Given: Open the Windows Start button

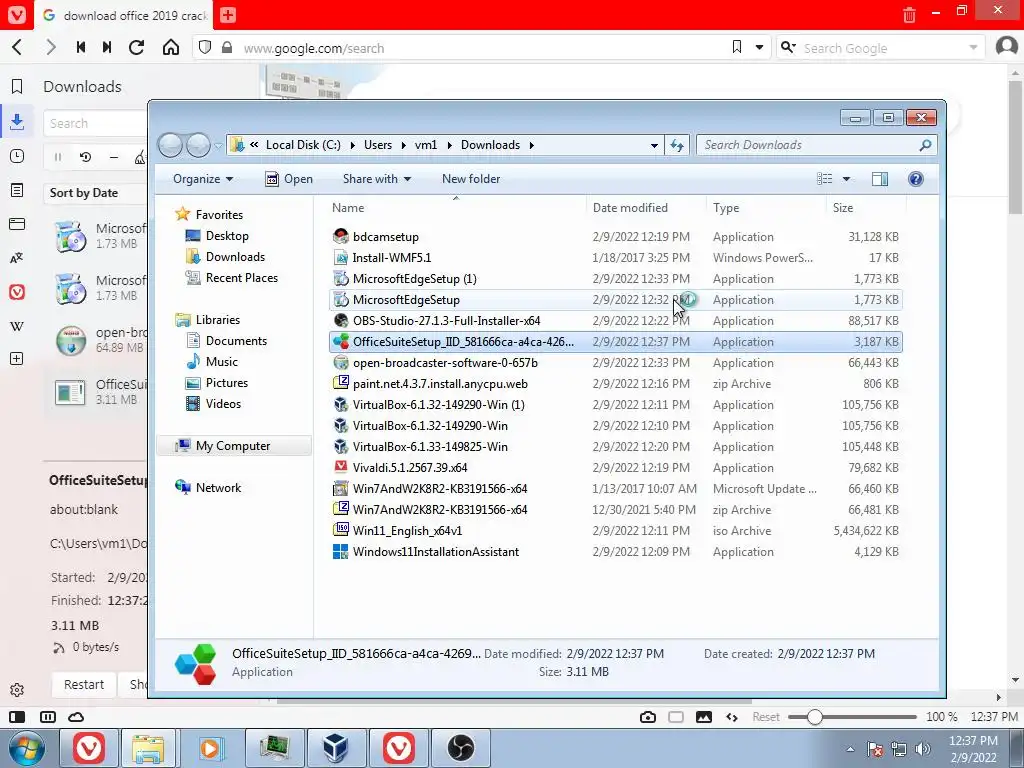Looking at the screenshot, I should click(x=26, y=748).
